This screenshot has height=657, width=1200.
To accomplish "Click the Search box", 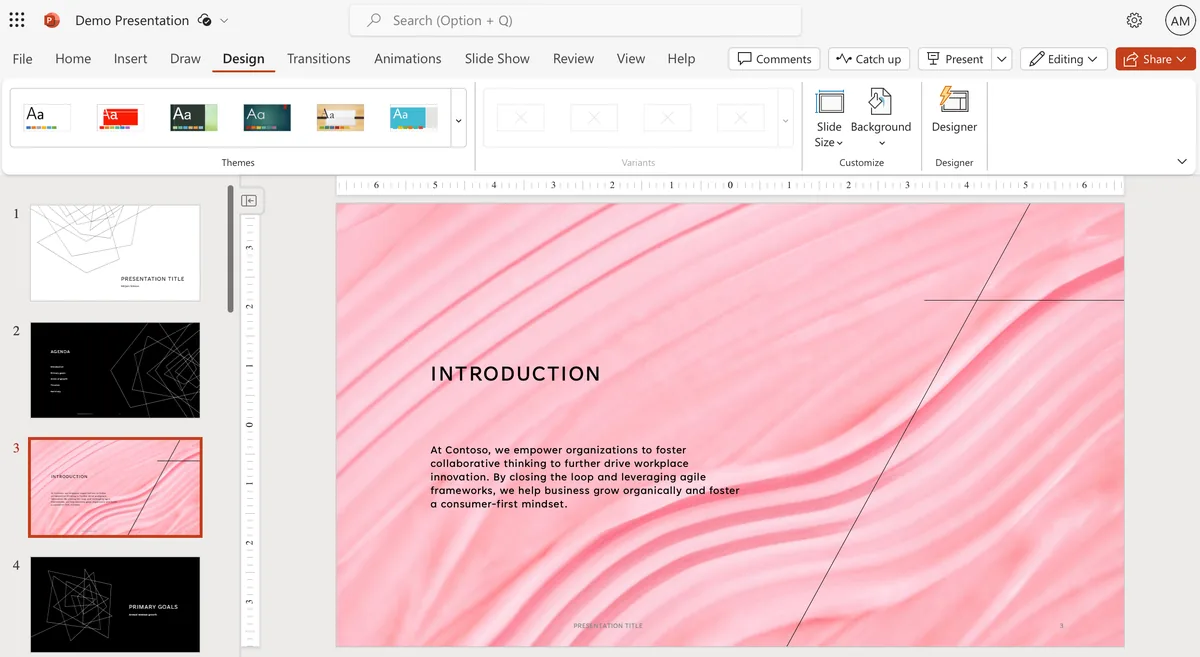I will (575, 20).
